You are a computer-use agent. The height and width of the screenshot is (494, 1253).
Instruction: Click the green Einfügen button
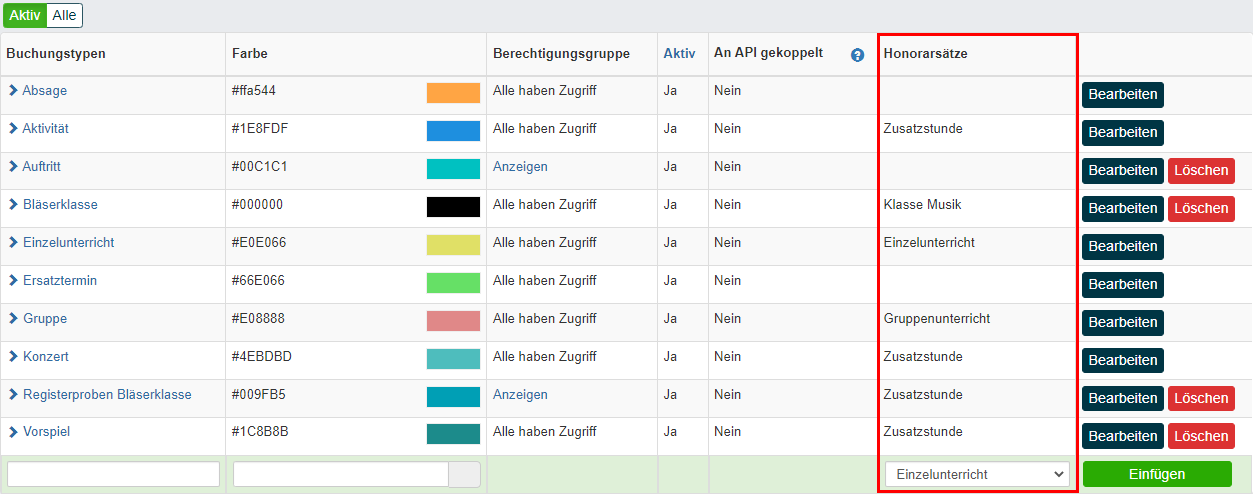(1157, 474)
